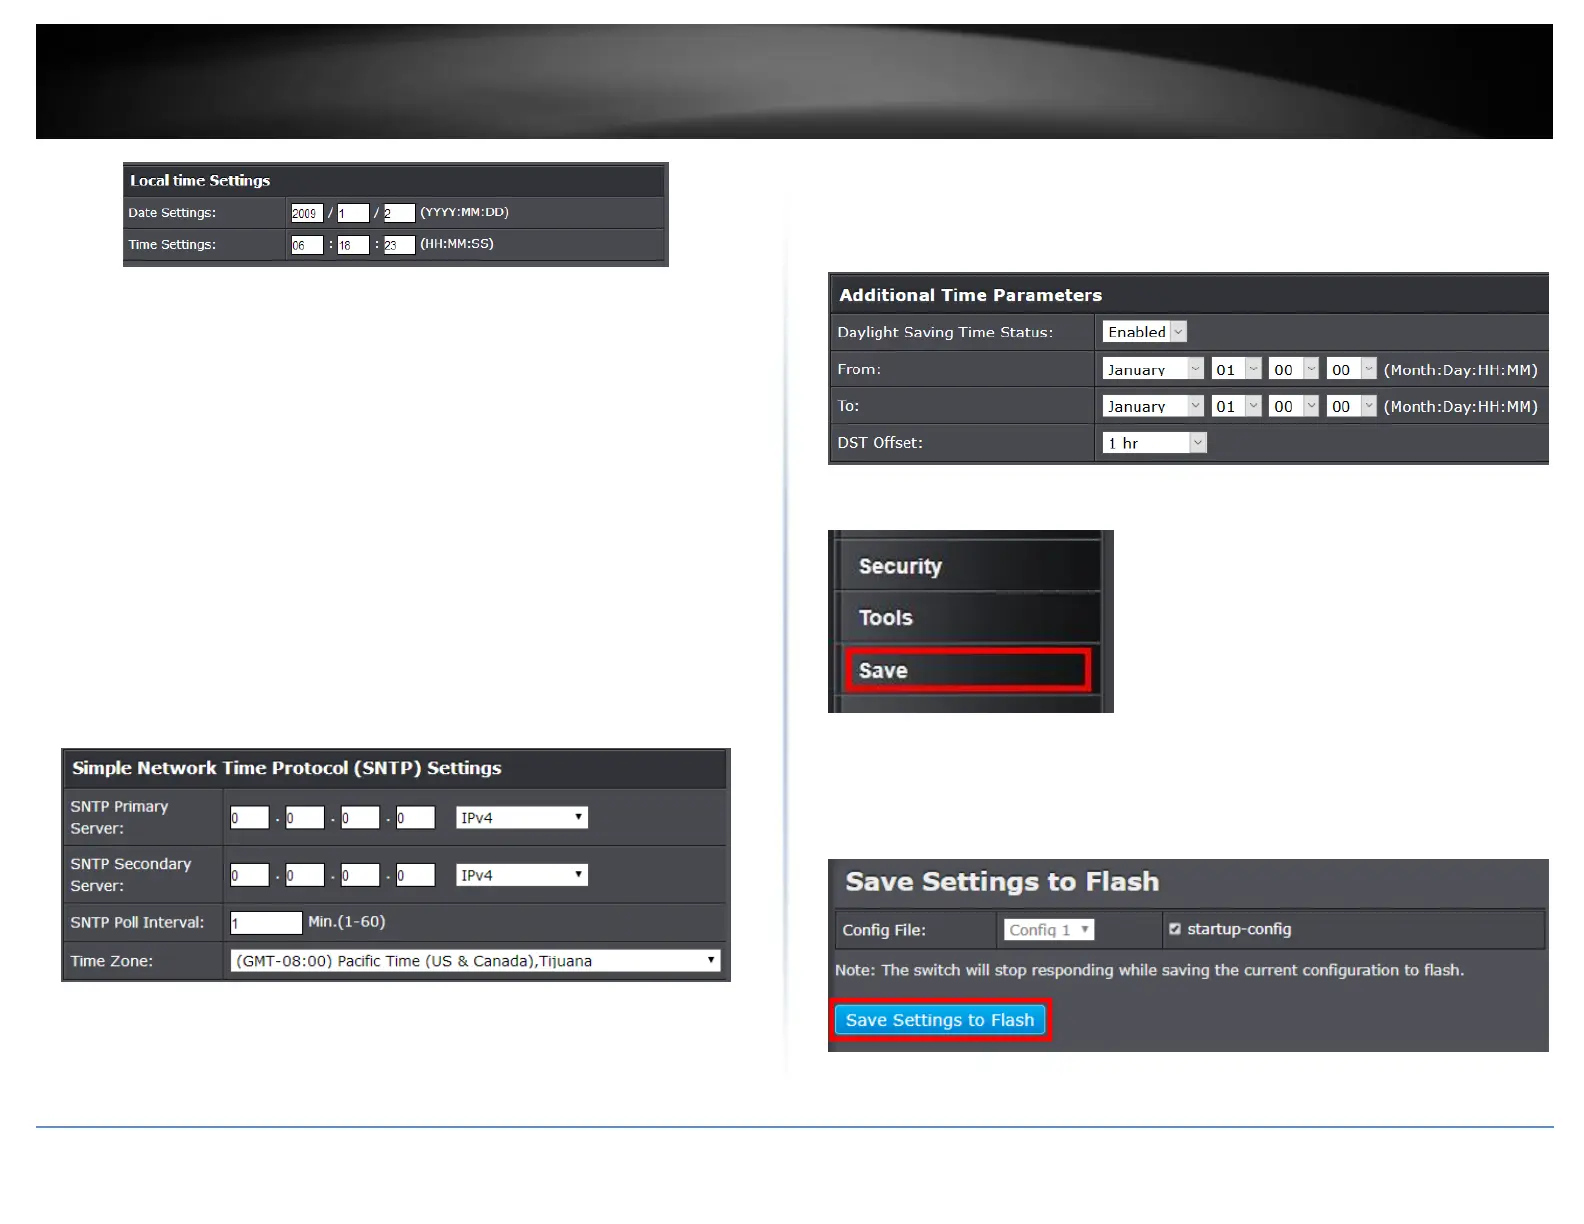Click the Min.(1-60) hint text

click(x=347, y=922)
